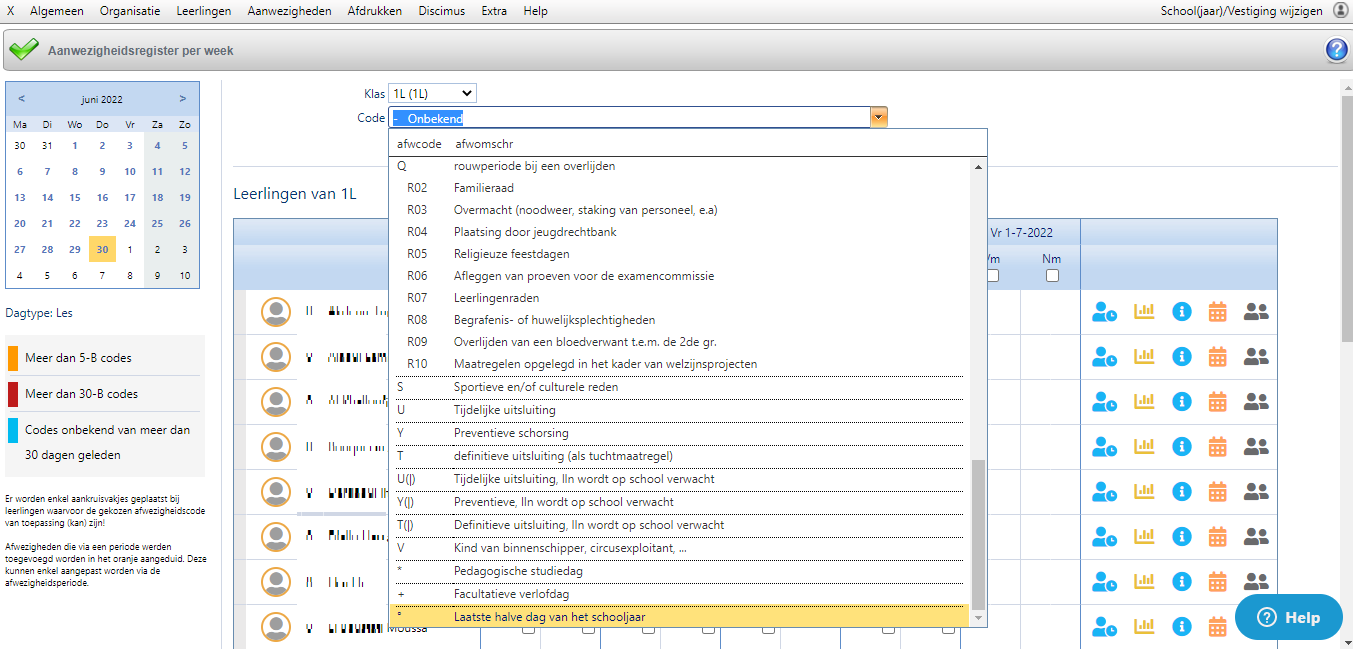Open the Algemeen menu
1353x649 pixels.
point(57,11)
